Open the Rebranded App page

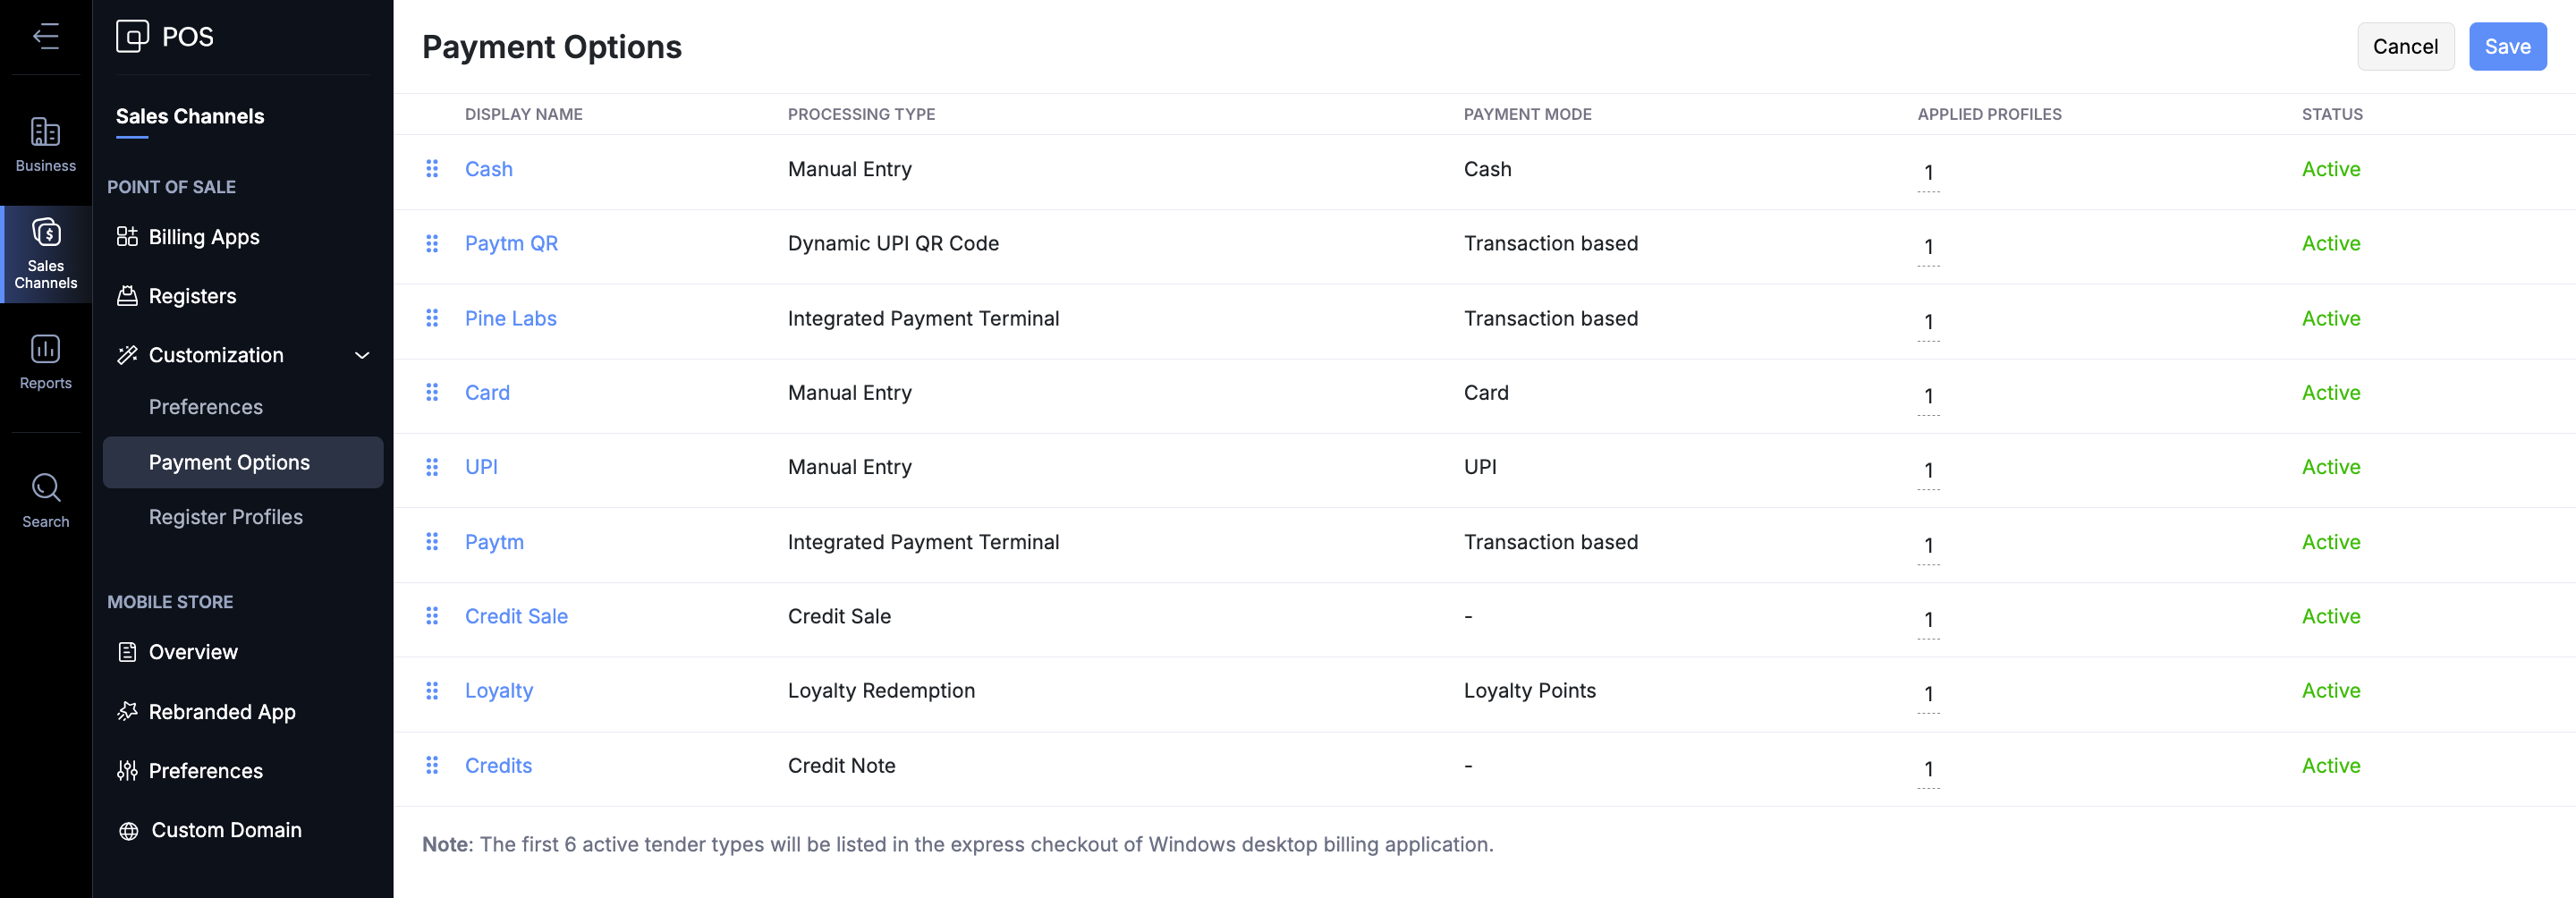pos(222,712)
